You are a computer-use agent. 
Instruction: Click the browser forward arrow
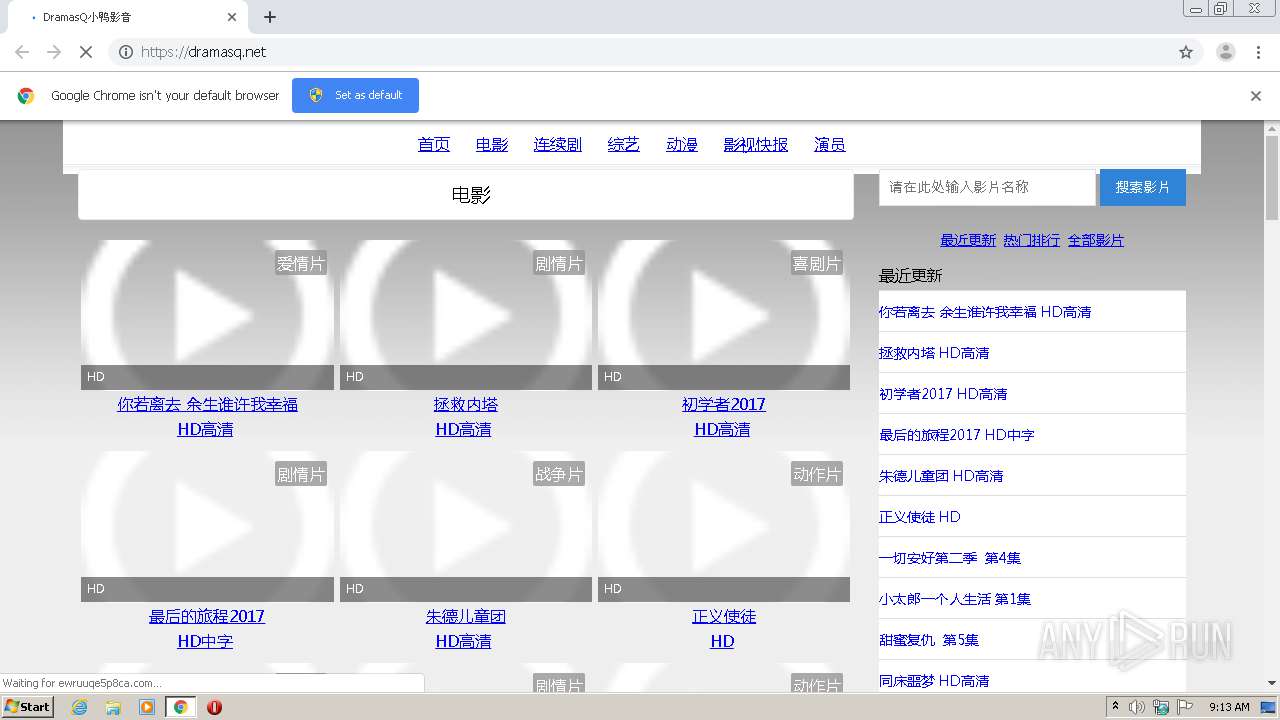pyautogui.click(x=54, y=52)
